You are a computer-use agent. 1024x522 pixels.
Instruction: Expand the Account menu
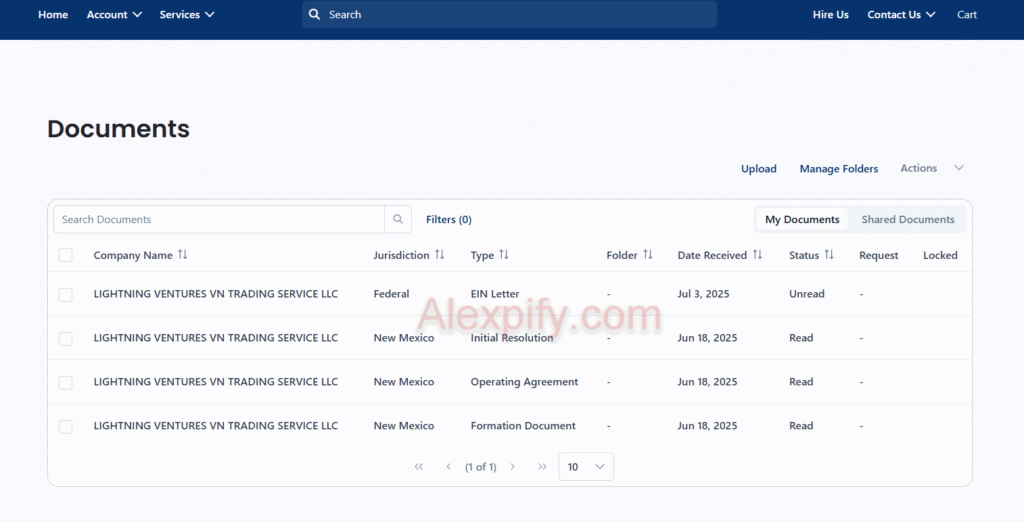coord(114,15)
